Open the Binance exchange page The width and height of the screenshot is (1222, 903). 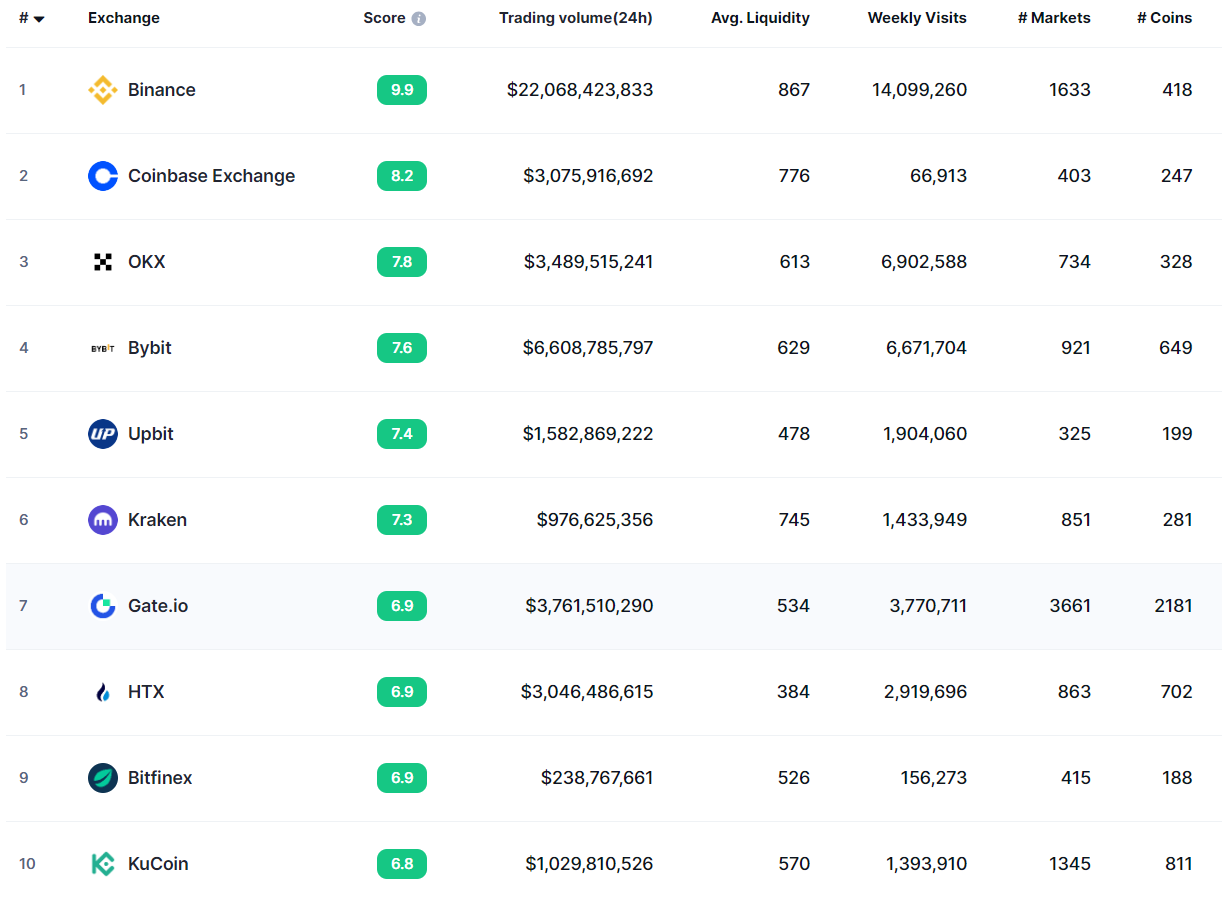coord(162,90)
